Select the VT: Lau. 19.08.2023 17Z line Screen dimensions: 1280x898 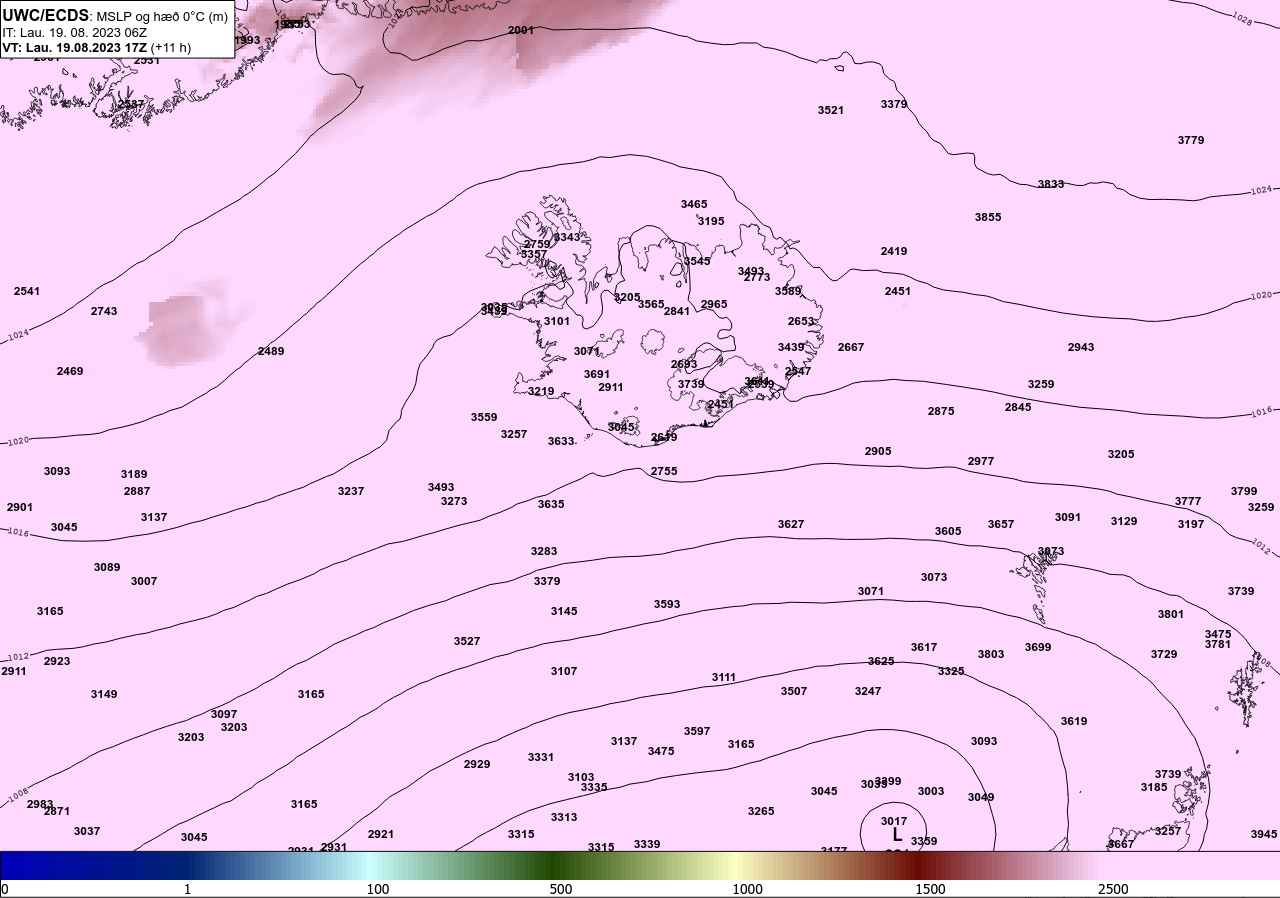(74, 47)
